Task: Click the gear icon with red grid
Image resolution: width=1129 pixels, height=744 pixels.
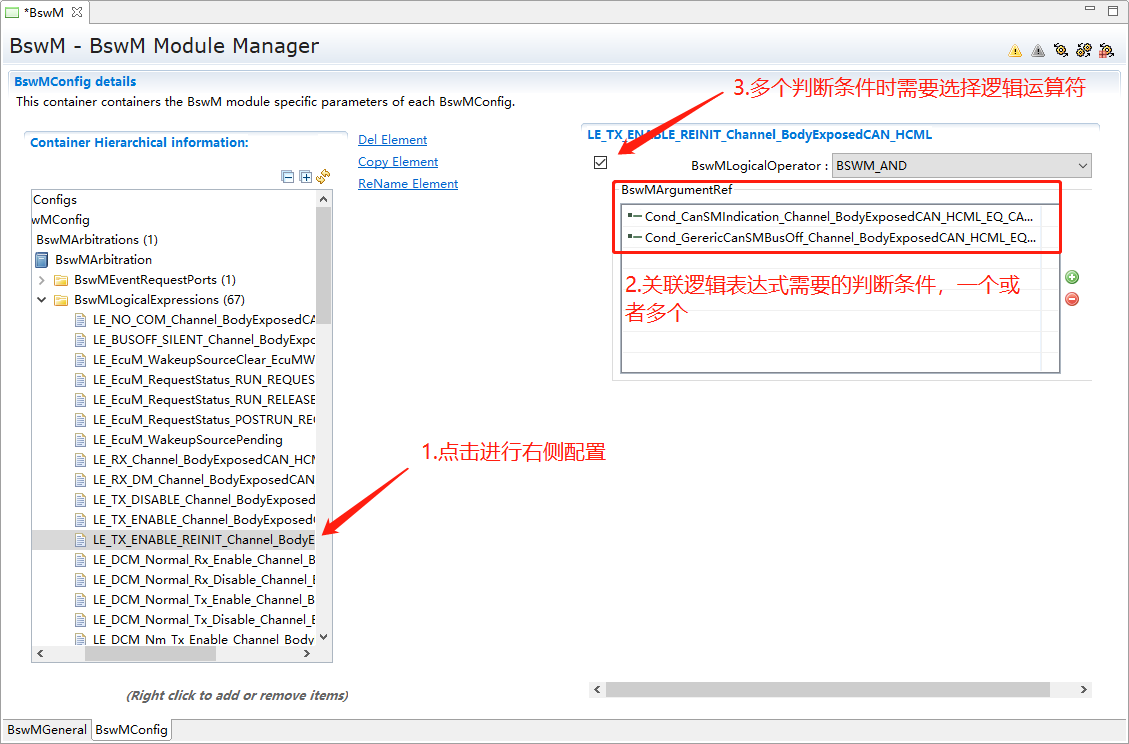Action: point(1106,50)
